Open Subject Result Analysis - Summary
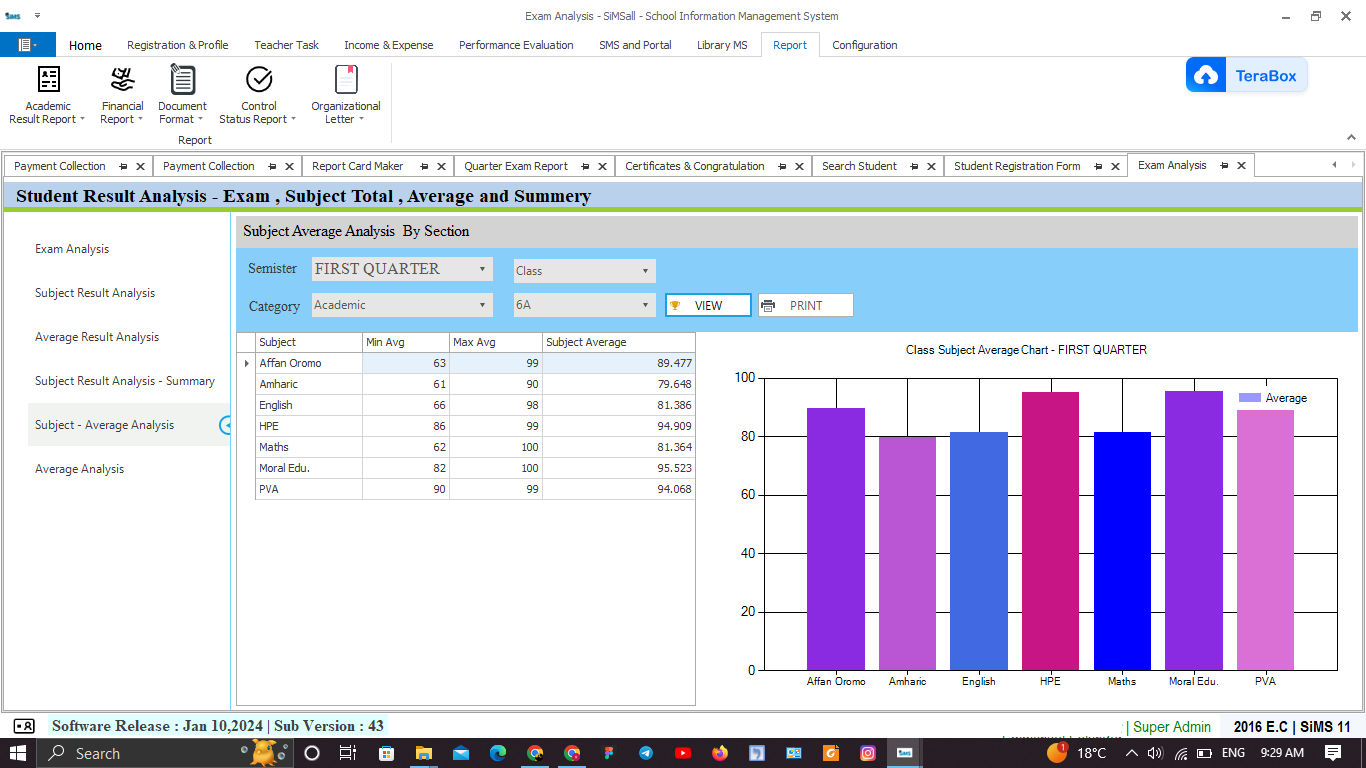Image resolution: width=1366 pixels, height=768 pixels. pos(125,381)
